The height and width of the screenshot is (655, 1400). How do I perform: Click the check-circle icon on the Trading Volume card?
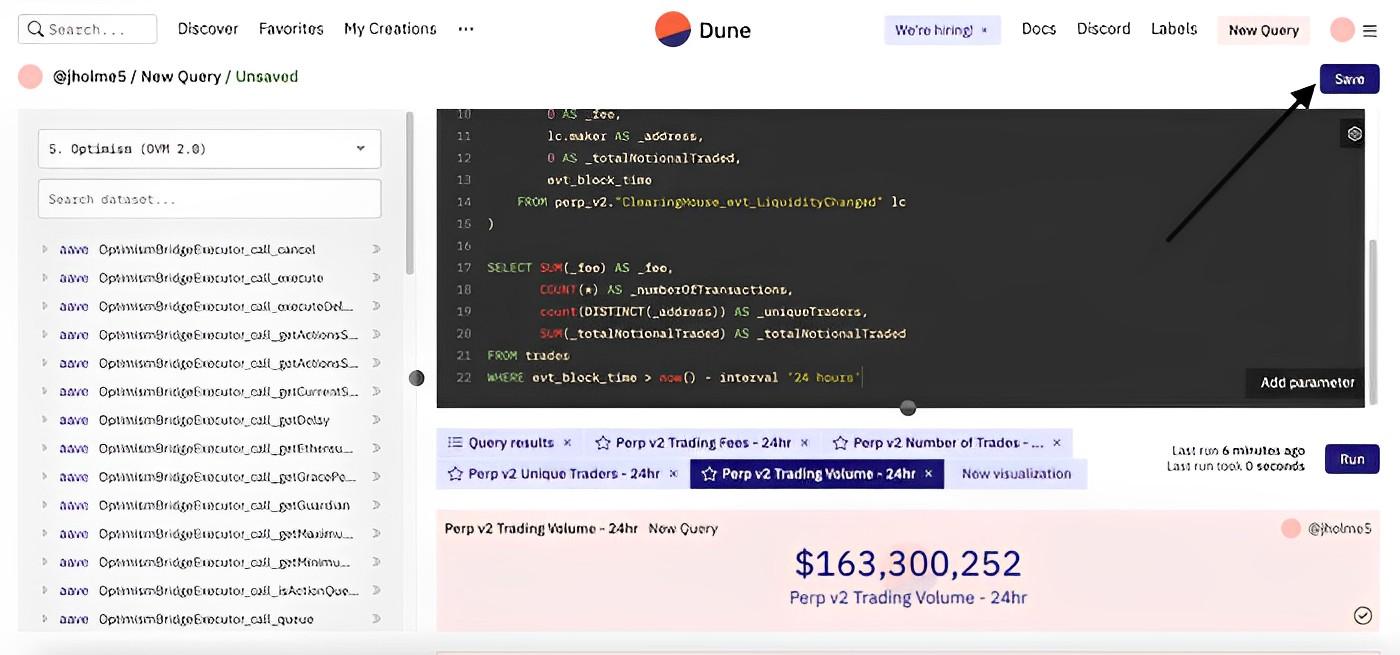1362,615
